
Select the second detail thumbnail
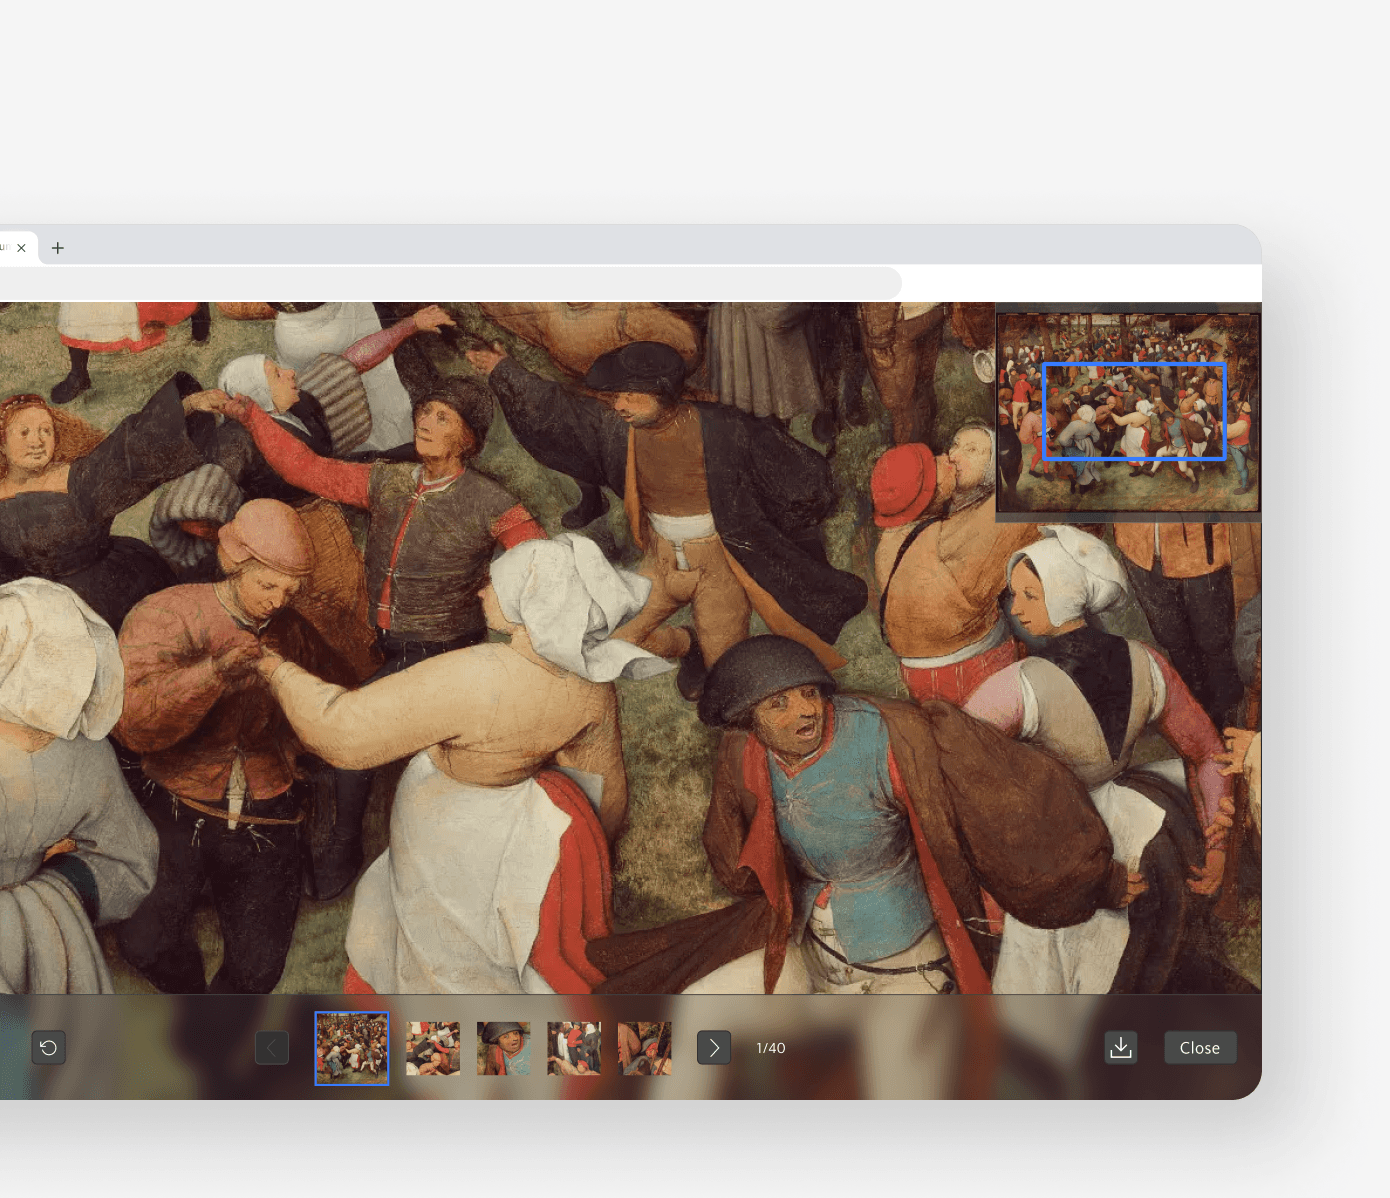[x=433, y=1048]
